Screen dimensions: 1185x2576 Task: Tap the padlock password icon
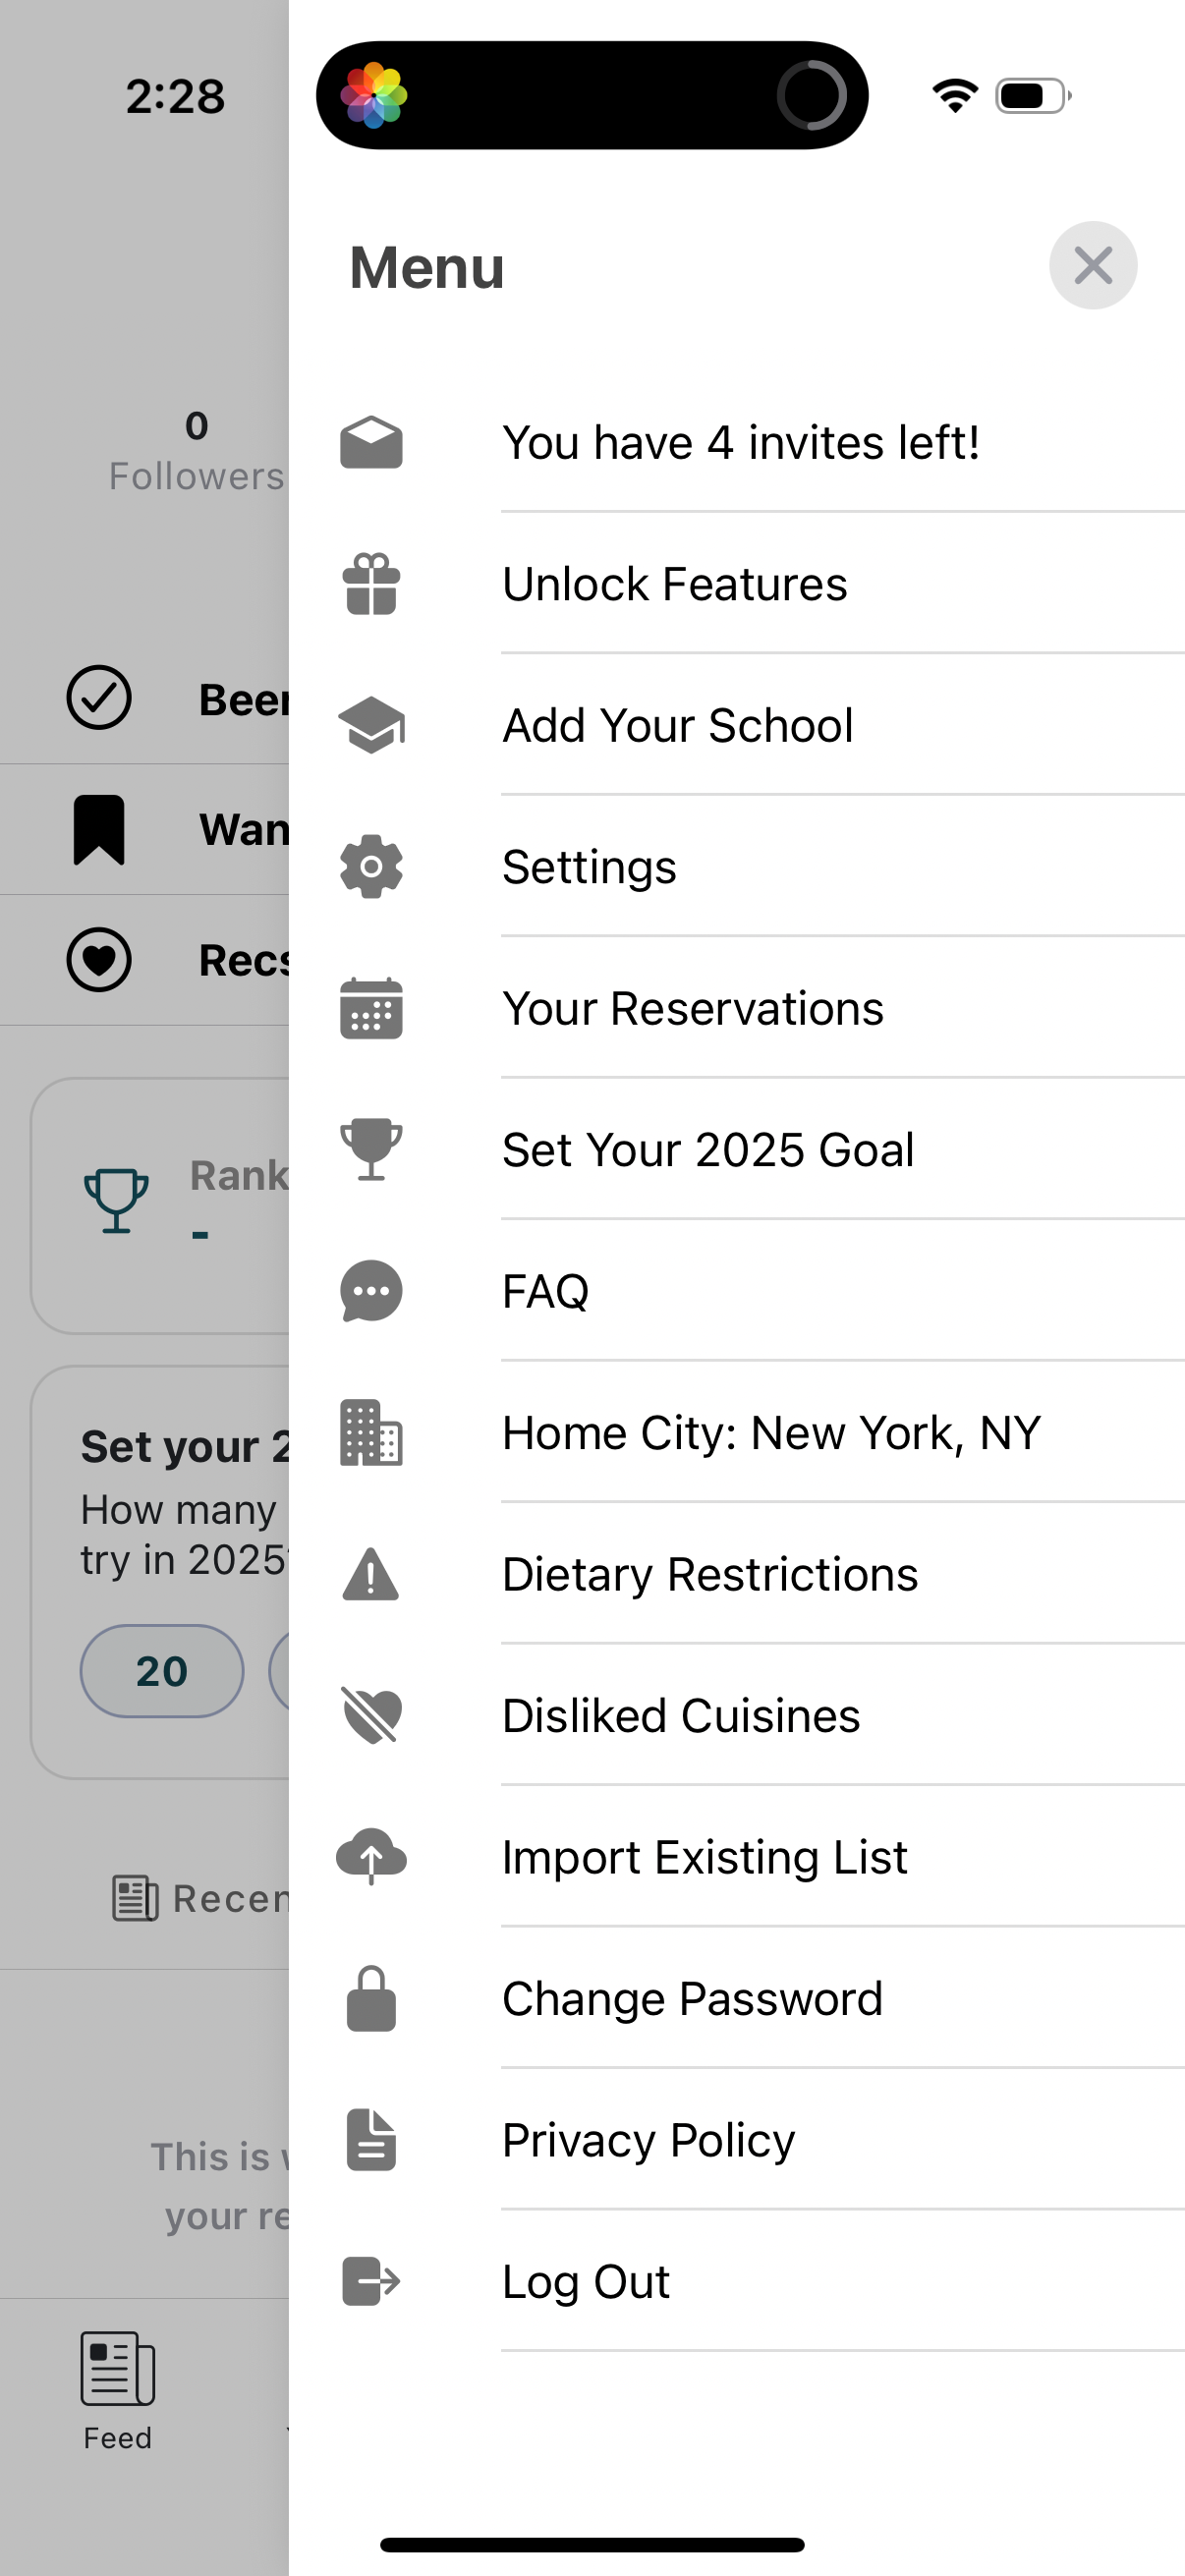(371, 1999)
